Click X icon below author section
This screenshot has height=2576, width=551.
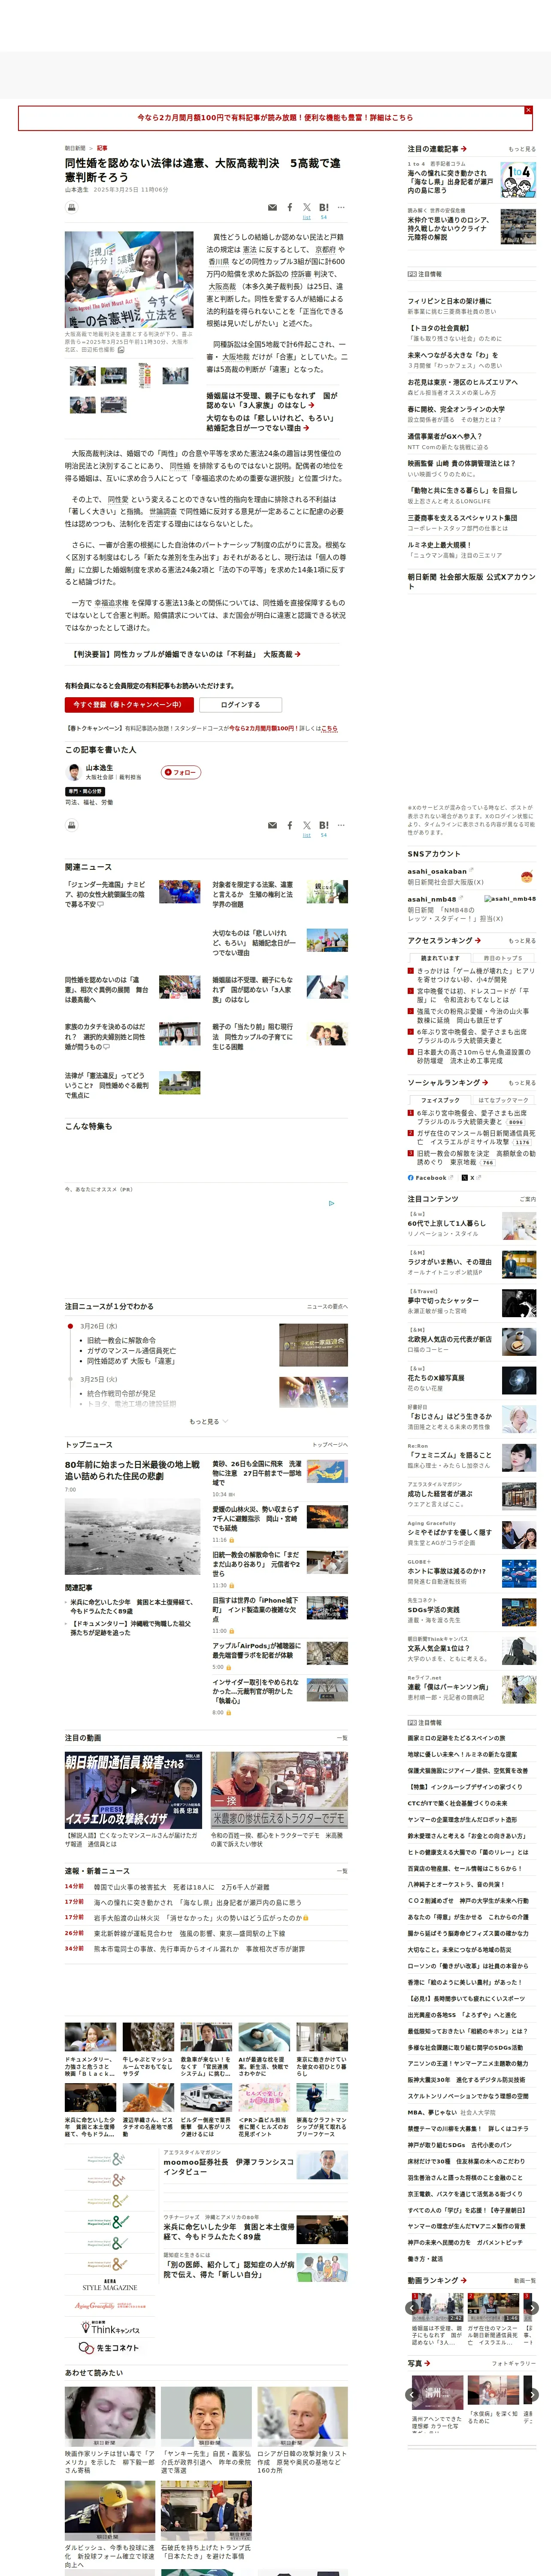(307, 825)
